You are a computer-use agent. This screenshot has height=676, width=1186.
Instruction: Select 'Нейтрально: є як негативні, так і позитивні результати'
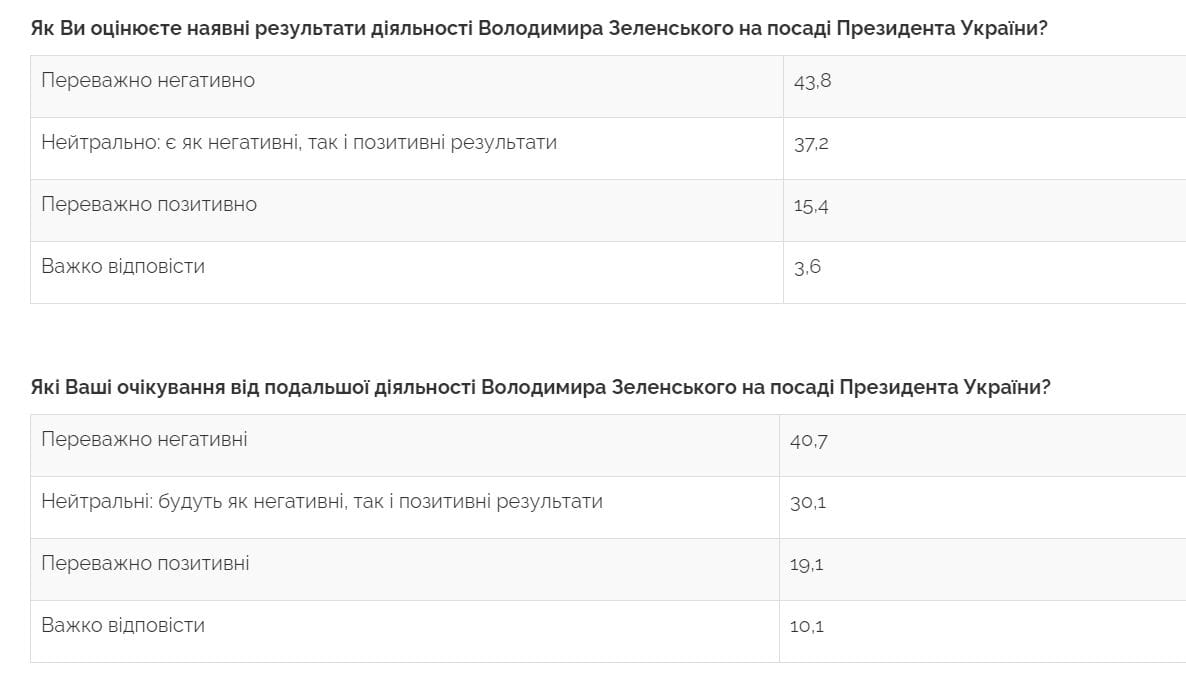click(299, 142)
